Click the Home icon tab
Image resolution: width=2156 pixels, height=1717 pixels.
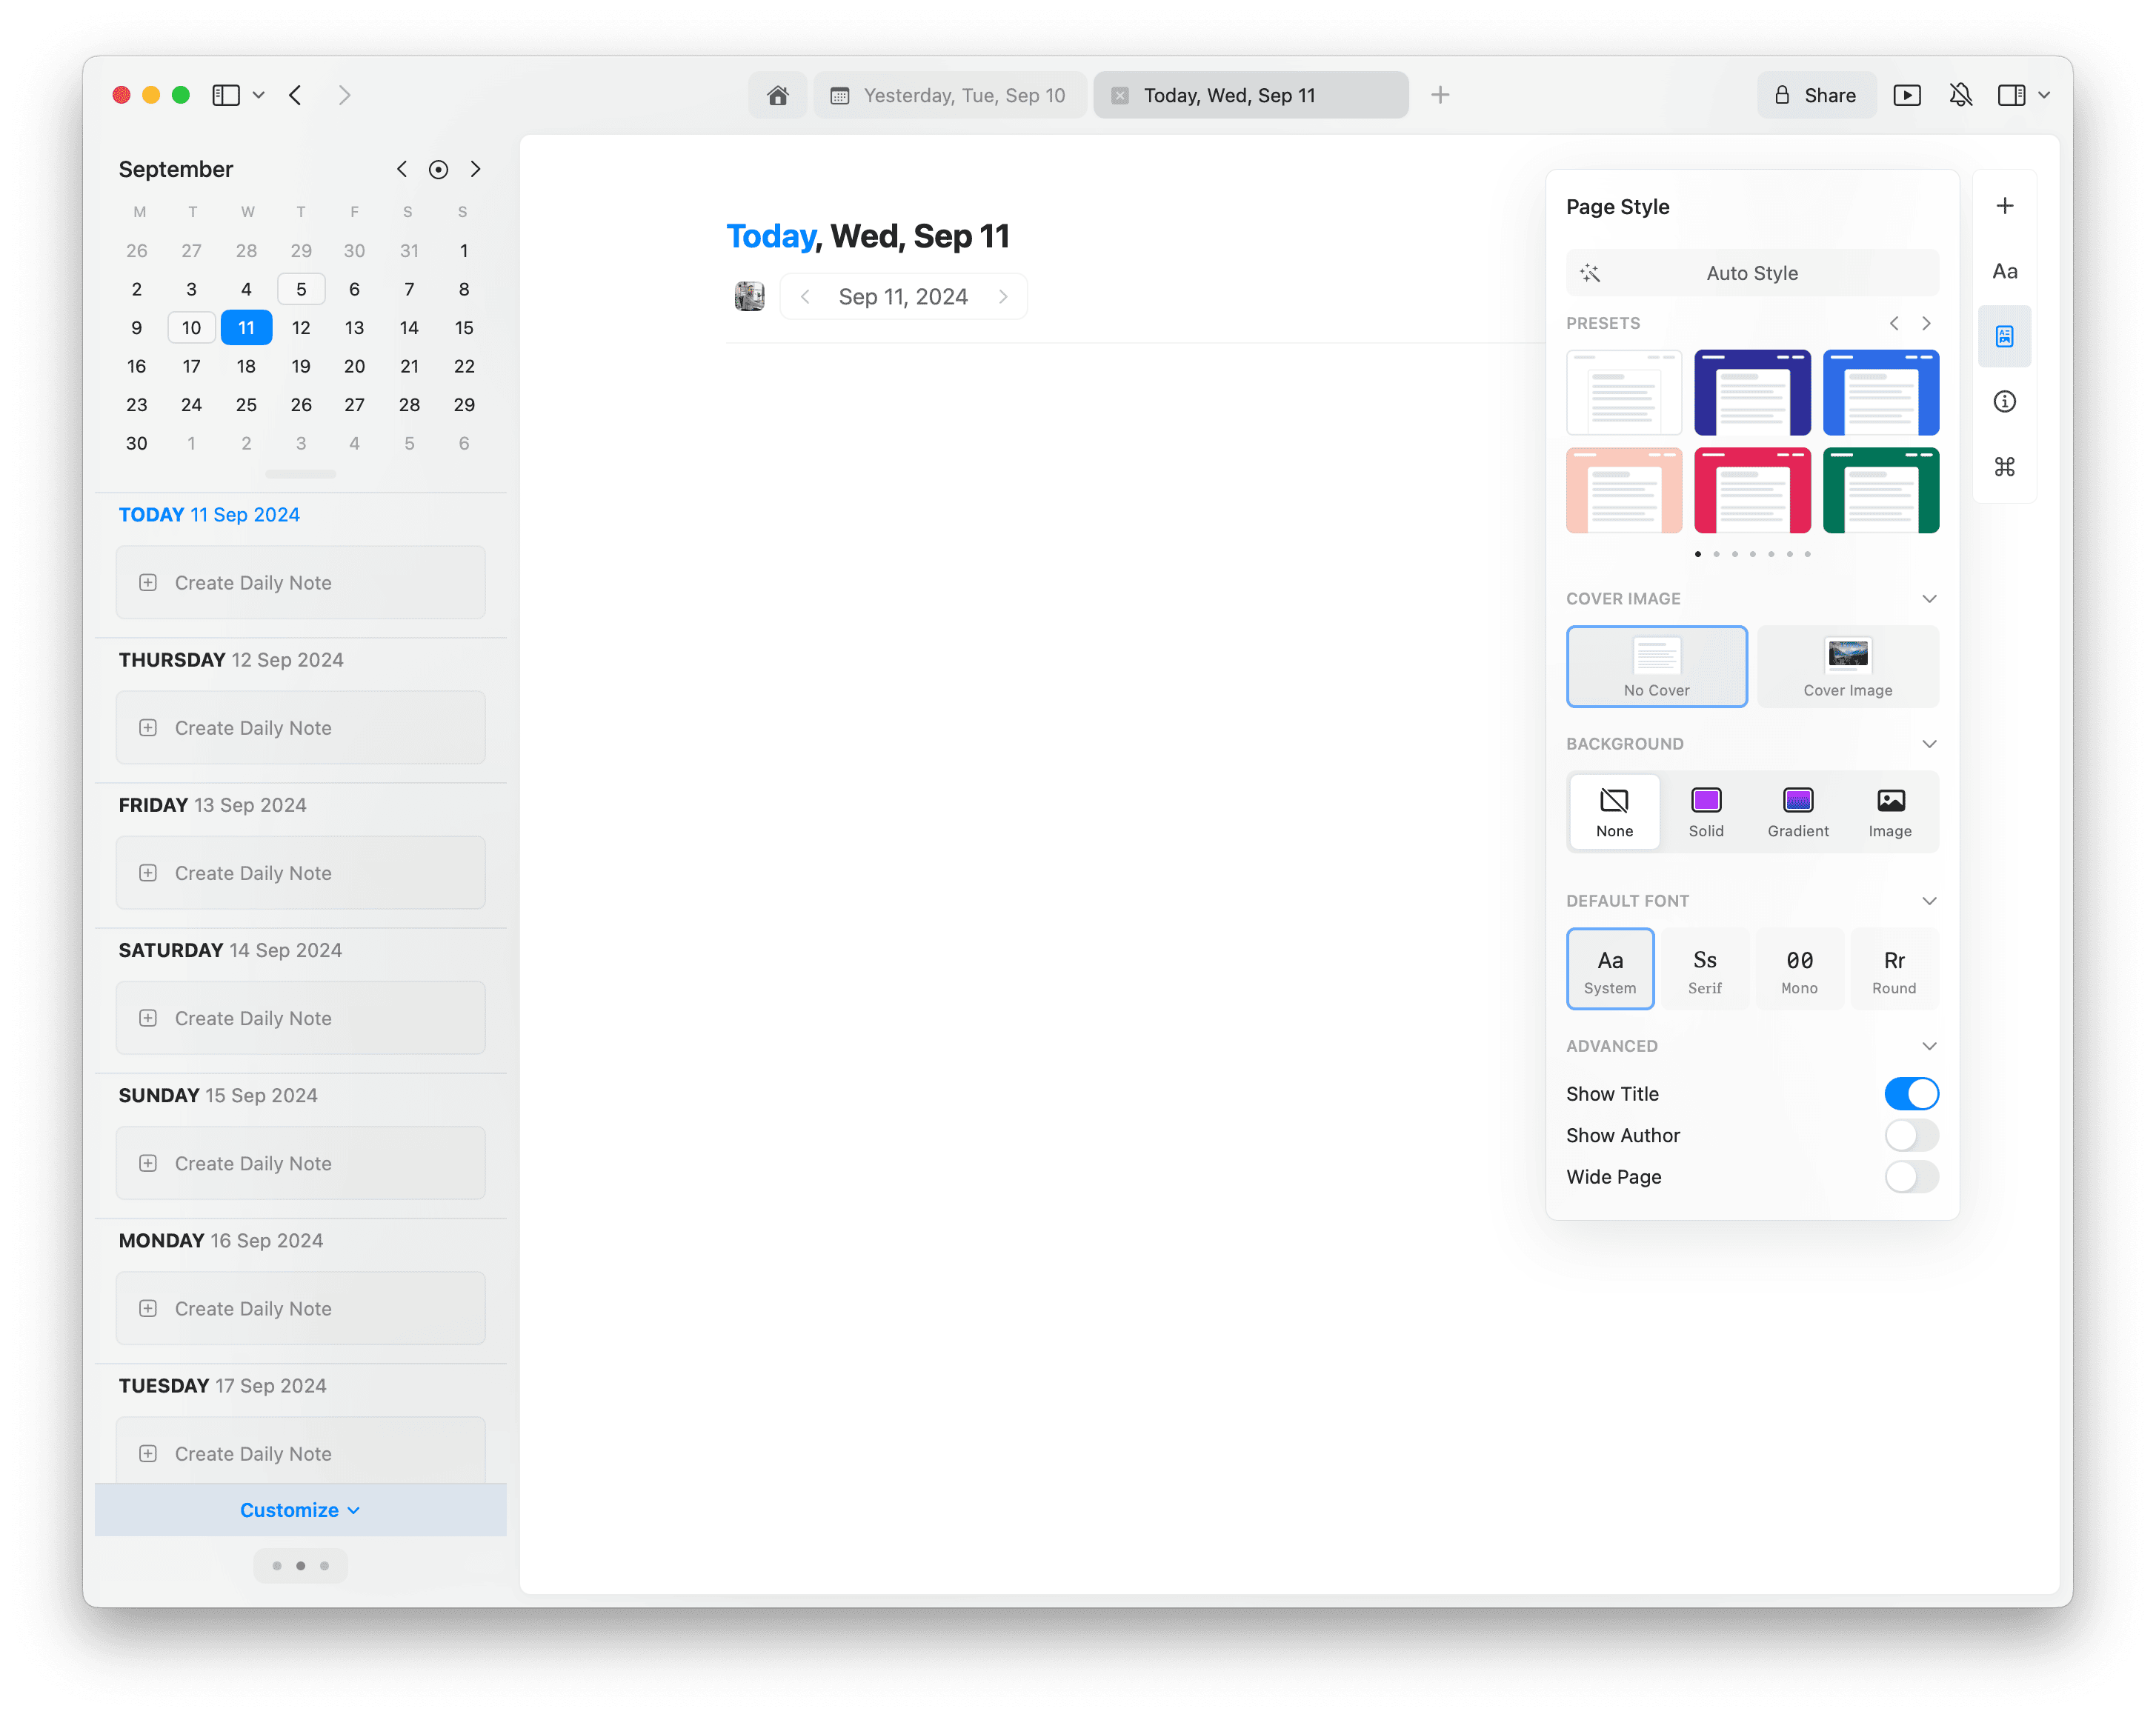(x=777, y=95)
